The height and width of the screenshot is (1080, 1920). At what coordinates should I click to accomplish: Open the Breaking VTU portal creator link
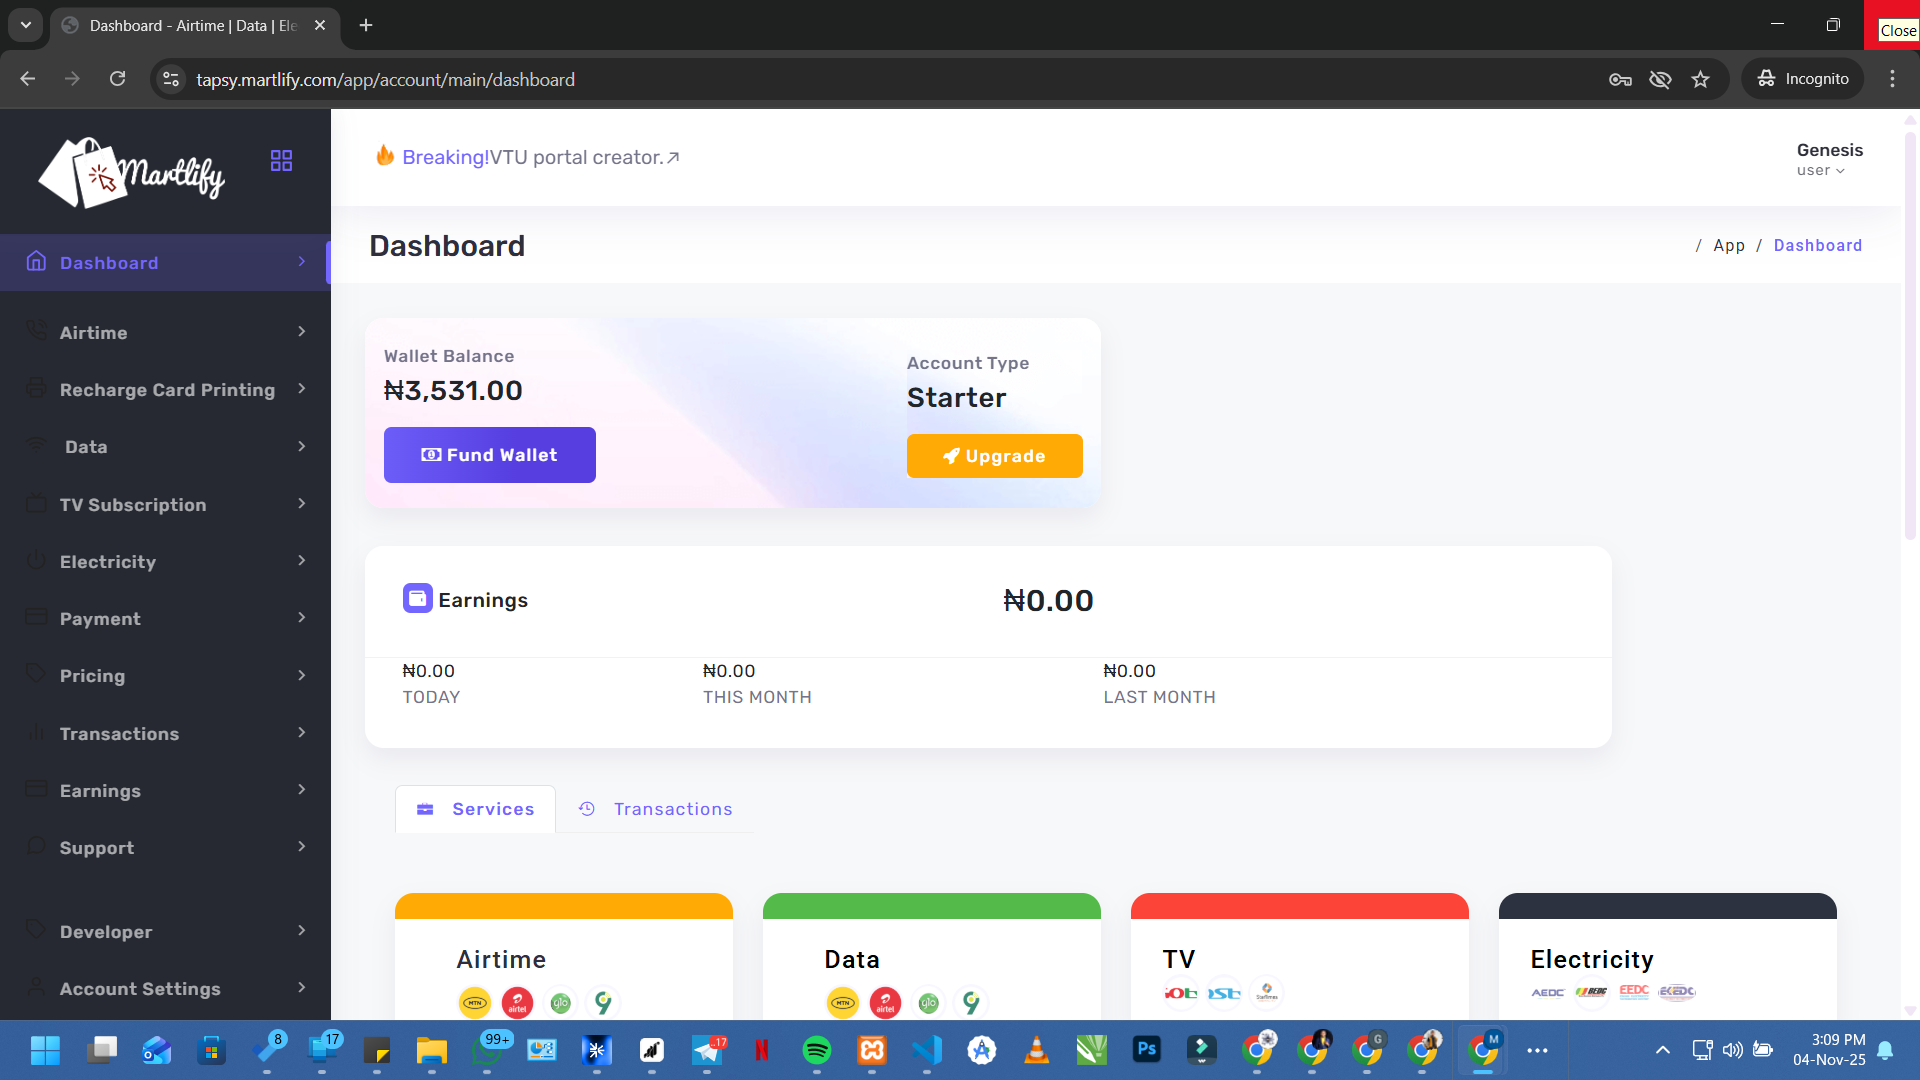pos(530,157)
